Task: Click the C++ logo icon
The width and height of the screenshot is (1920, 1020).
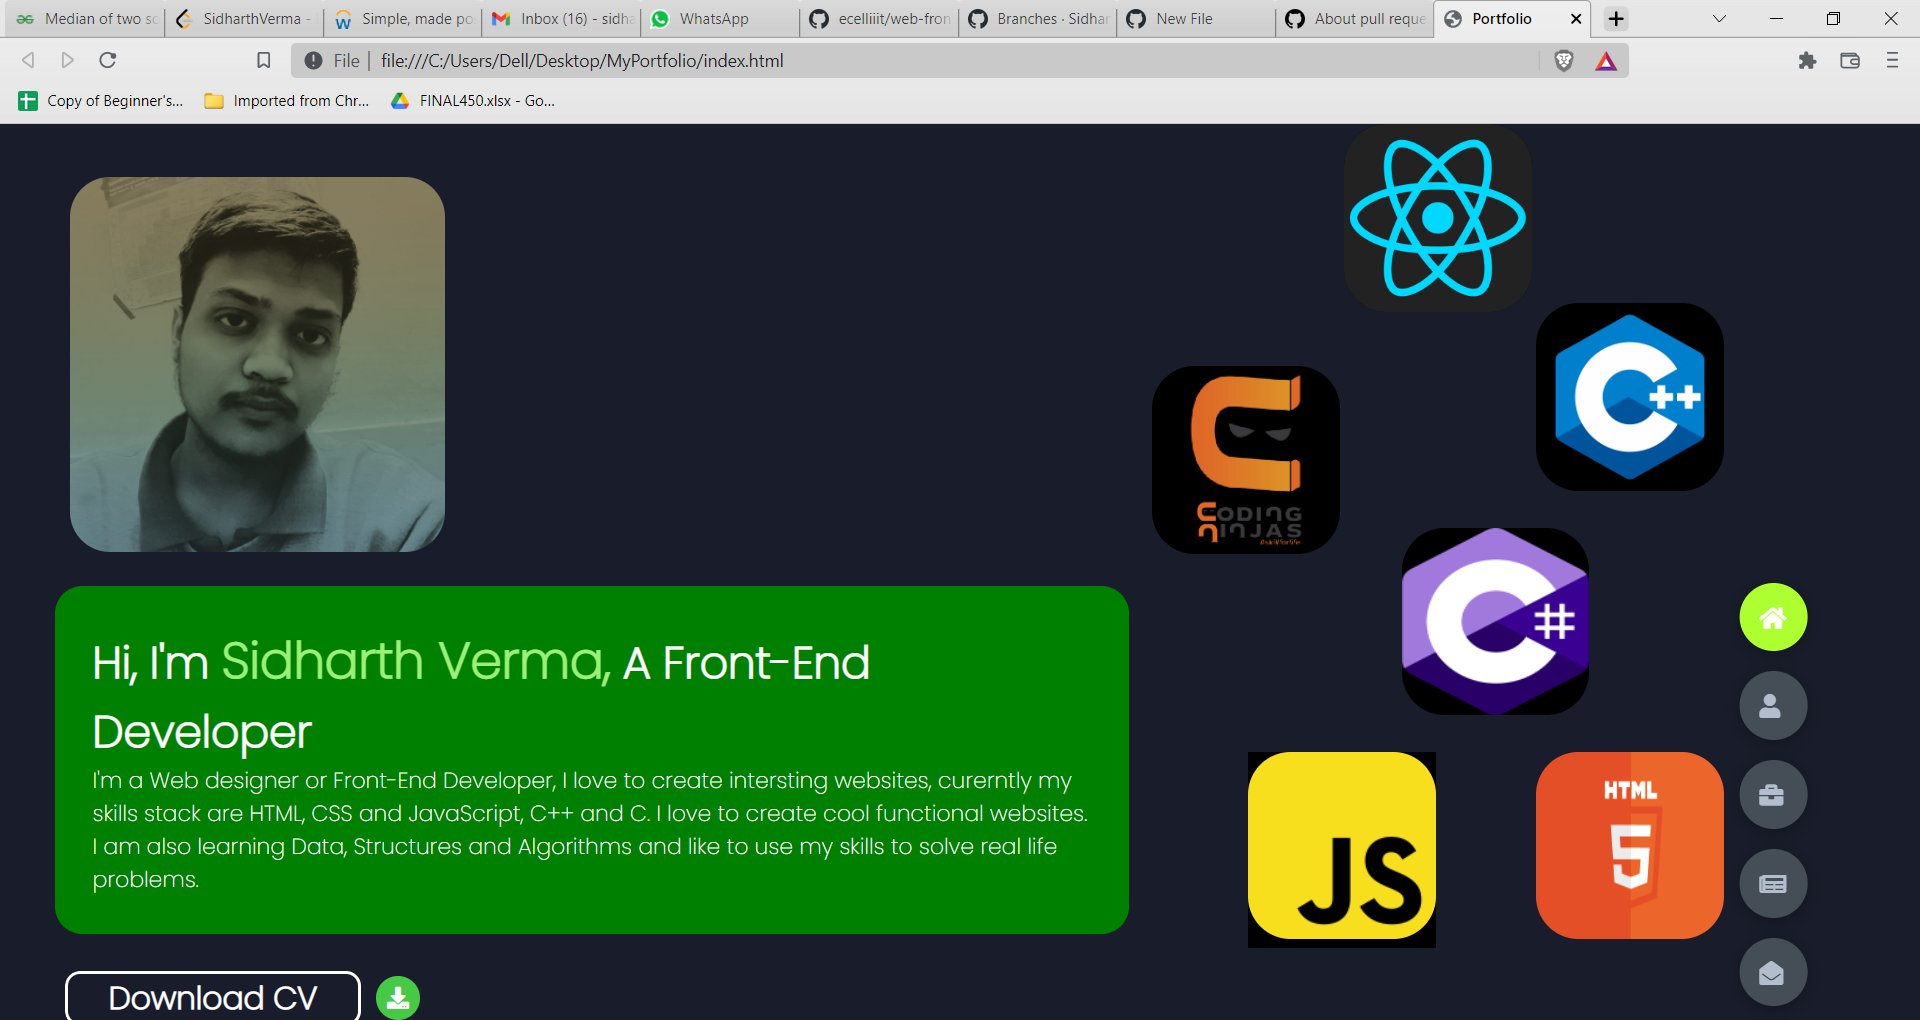Action: click(x=1629, y=397)
